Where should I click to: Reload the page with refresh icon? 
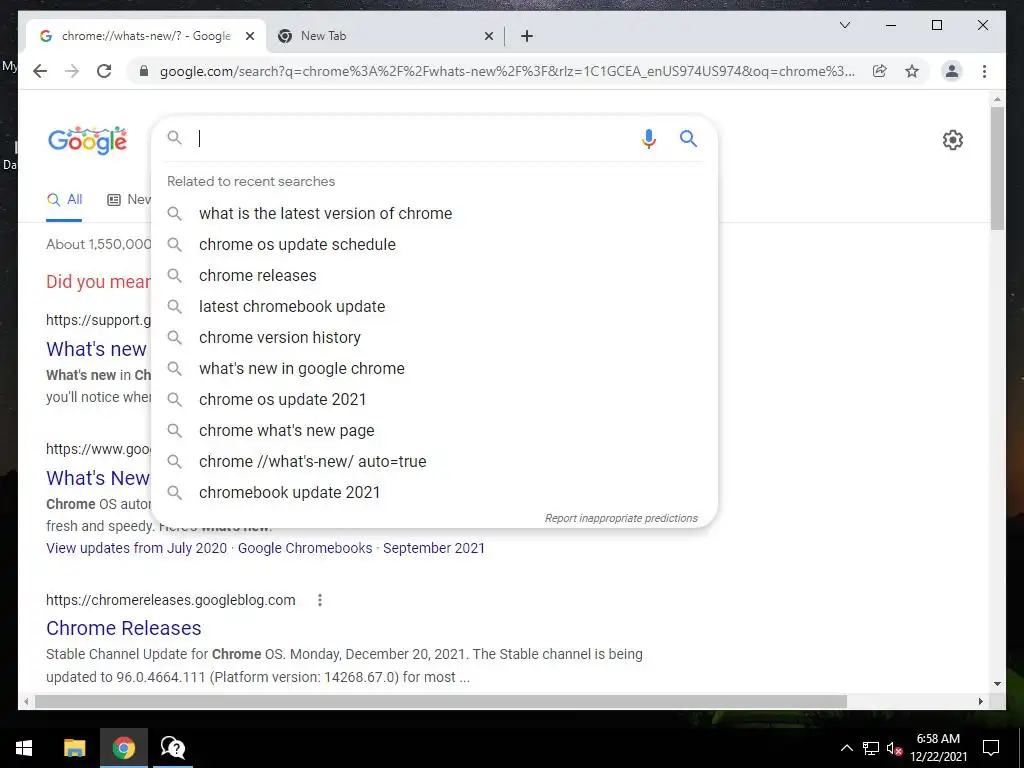[104, 71]
